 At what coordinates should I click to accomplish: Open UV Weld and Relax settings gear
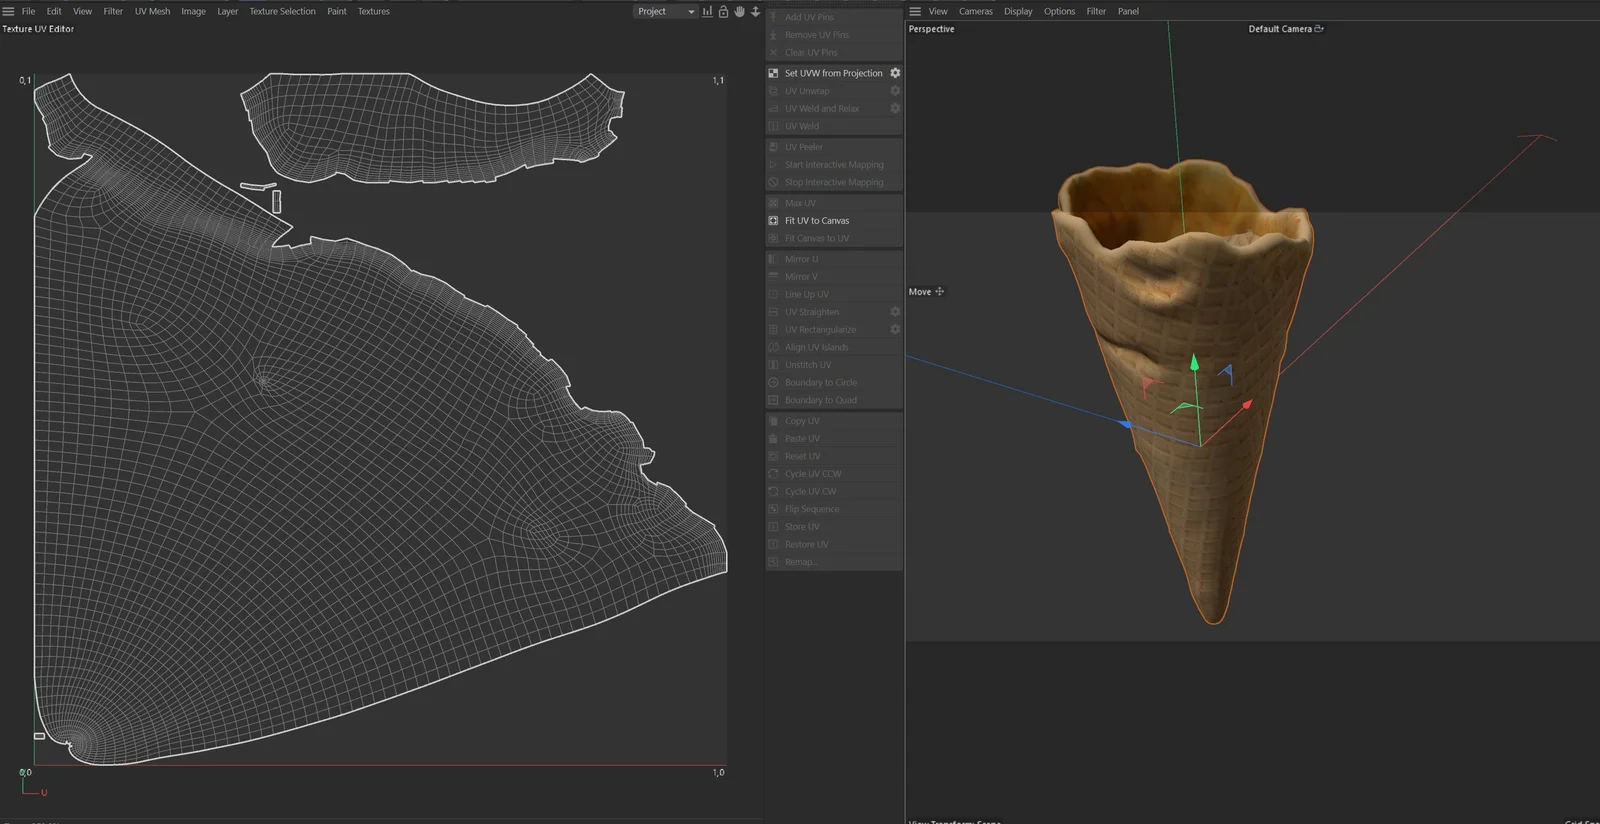(895, 108)
